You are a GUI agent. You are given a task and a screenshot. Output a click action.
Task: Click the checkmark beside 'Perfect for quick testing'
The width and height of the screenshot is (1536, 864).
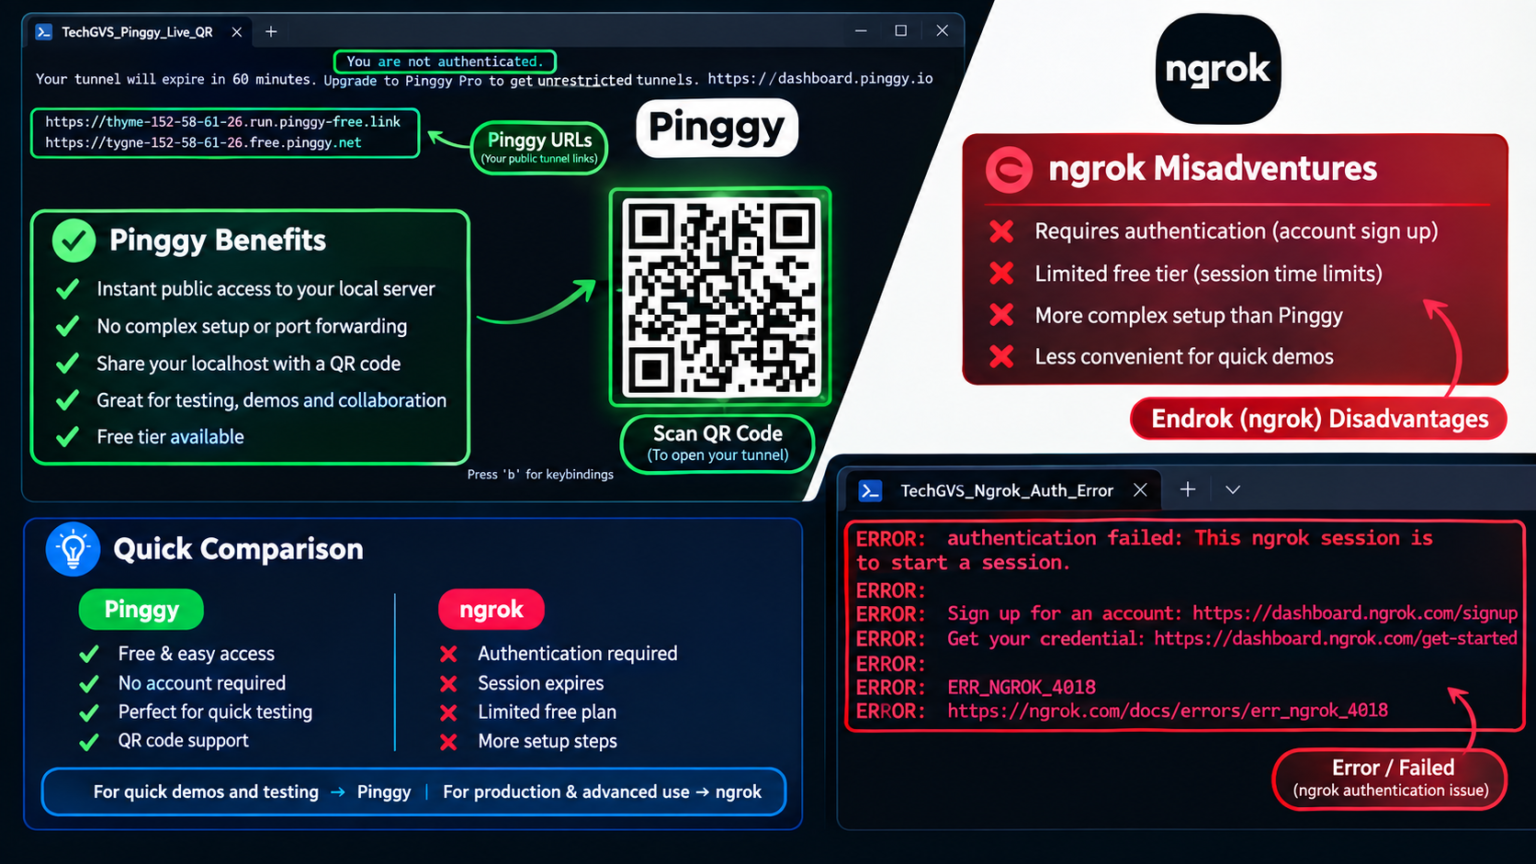tap(89, 713)
